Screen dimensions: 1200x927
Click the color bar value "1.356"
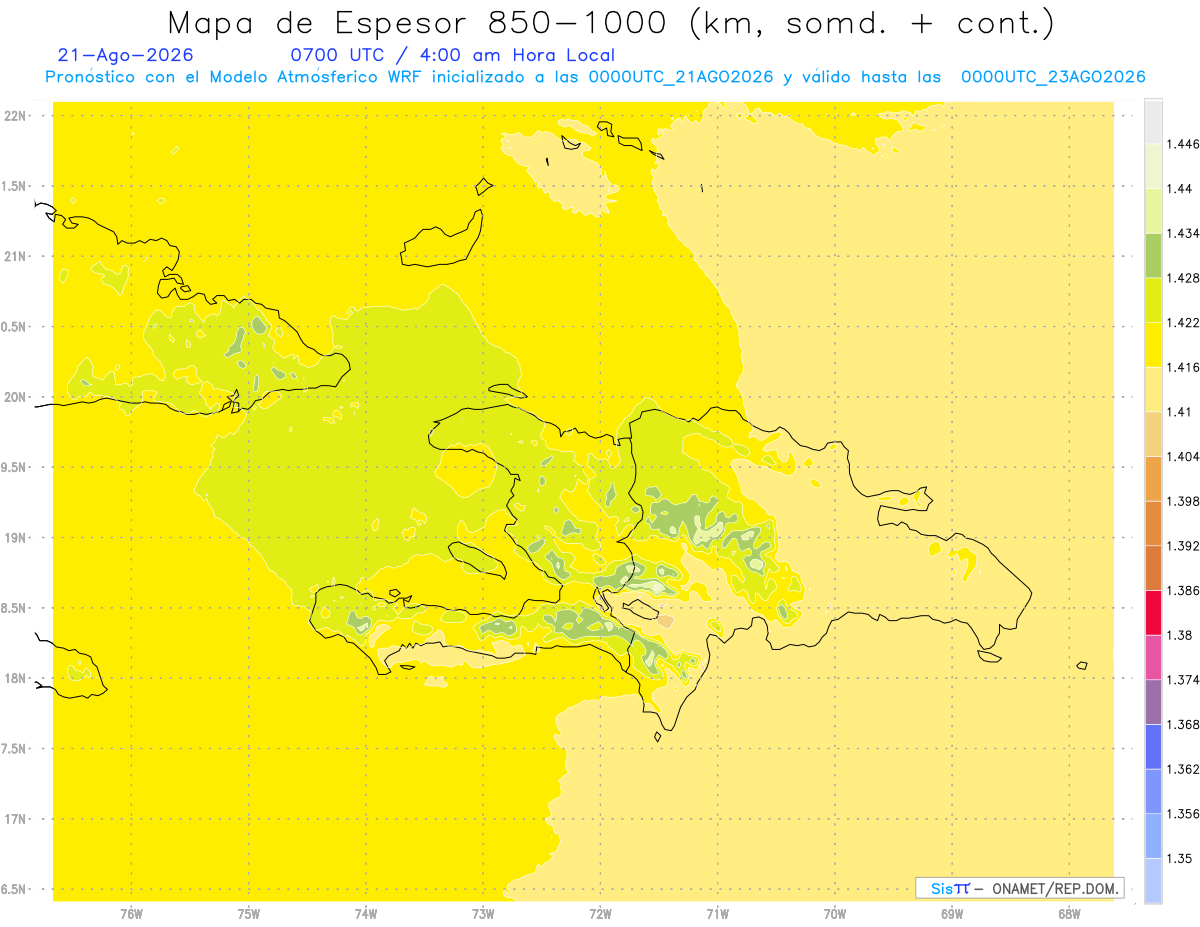1183,814
